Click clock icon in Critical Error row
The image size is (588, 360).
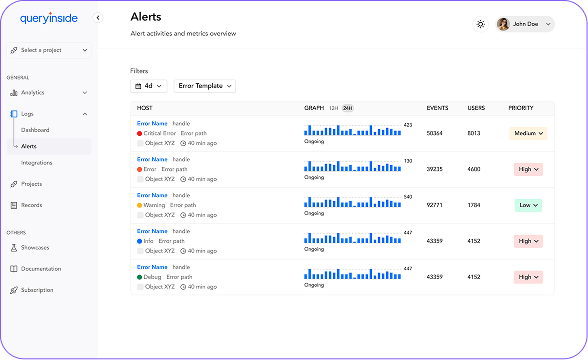[x=183, y=143]
